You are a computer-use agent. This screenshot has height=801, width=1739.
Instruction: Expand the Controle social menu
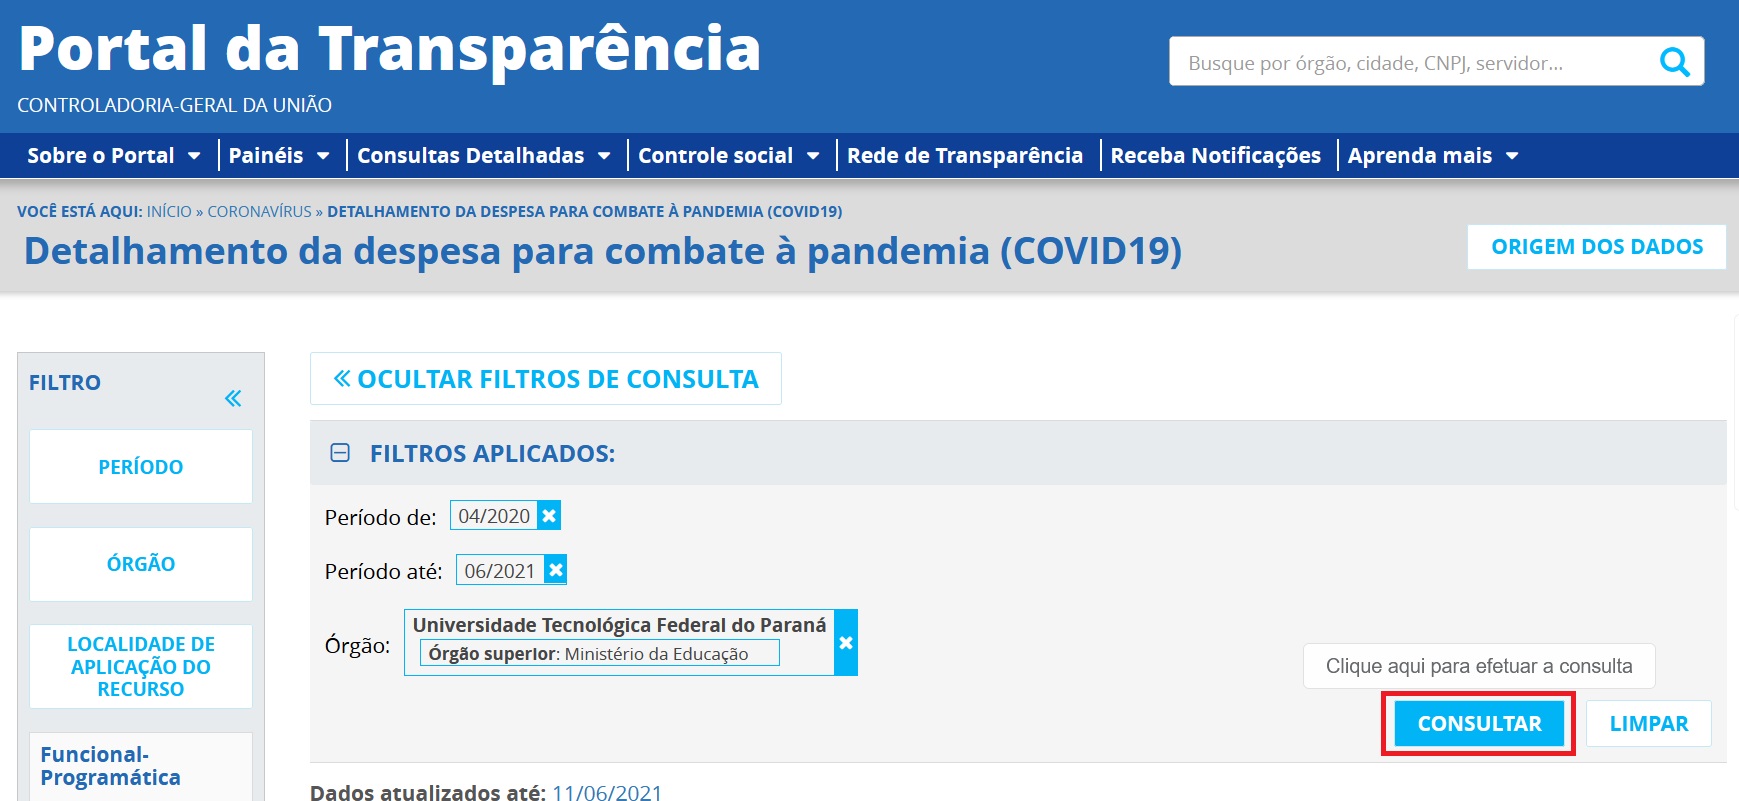728,156
